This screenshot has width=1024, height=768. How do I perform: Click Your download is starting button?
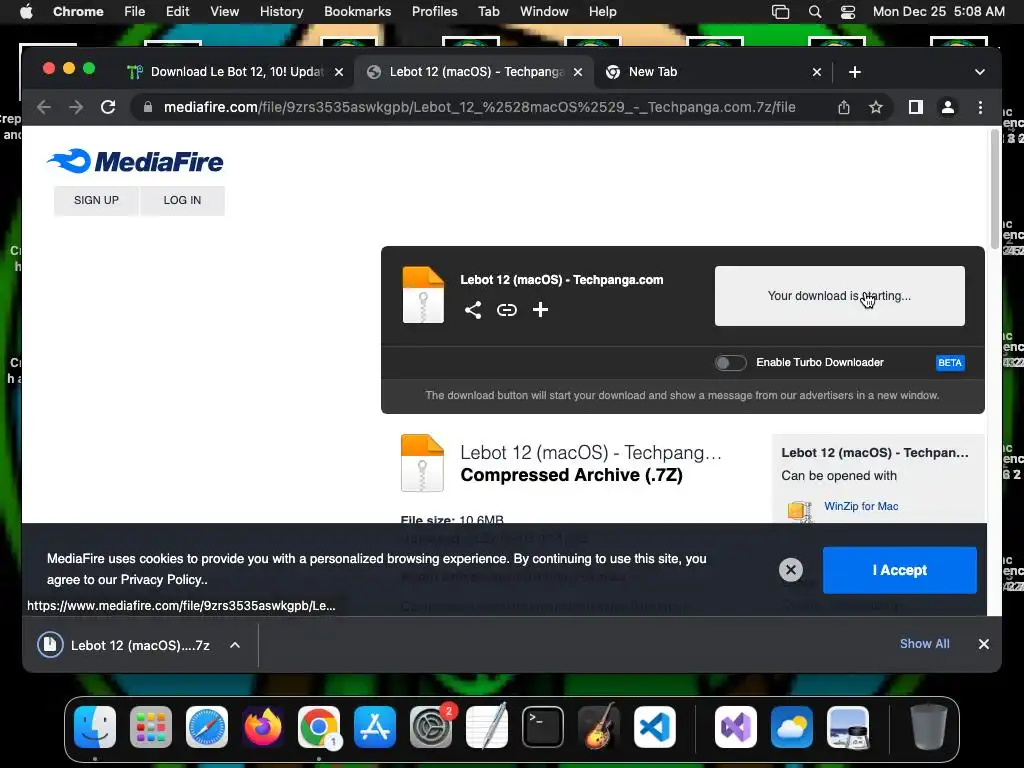coord(839,296)
